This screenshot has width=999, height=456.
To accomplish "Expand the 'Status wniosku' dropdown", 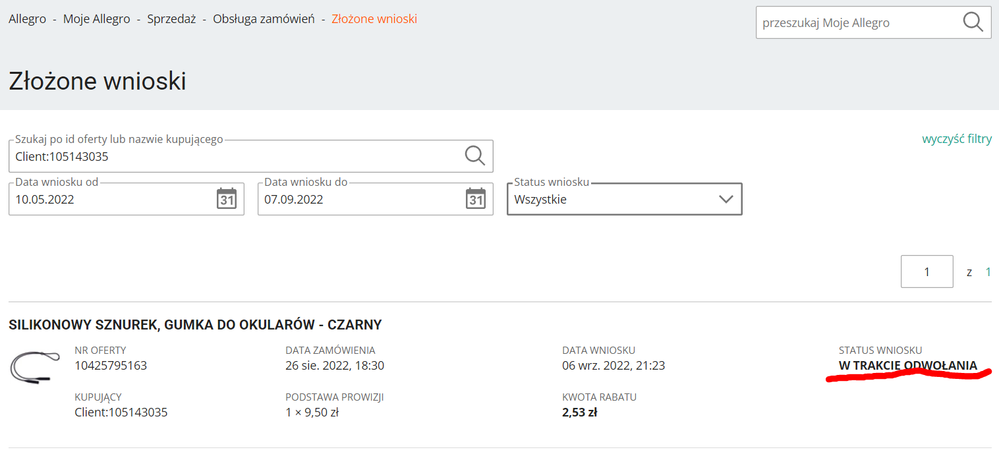I will 624,199.
